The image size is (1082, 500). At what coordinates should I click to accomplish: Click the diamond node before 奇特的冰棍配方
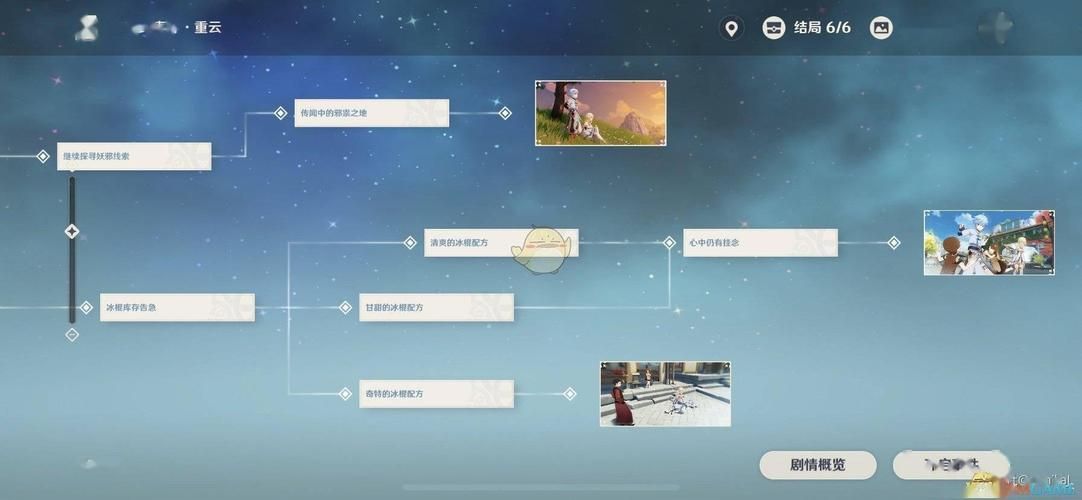click(x=346, y=394)
